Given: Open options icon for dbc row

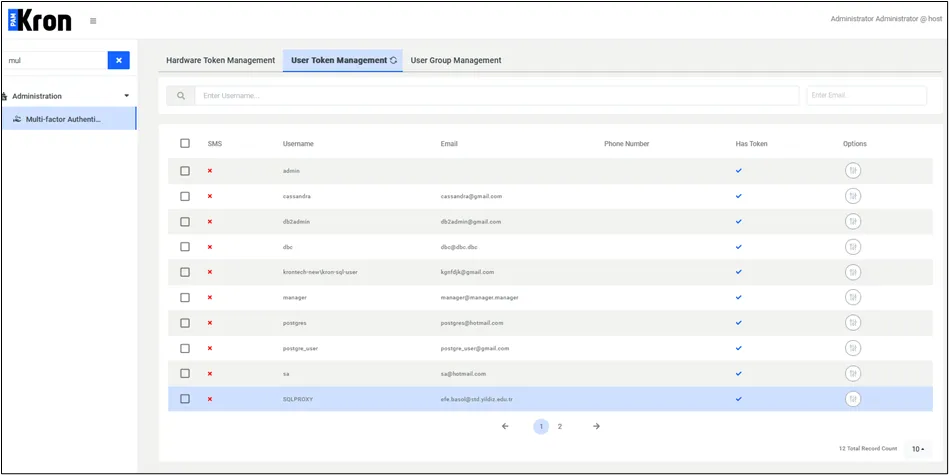Looking at the screenshot, I should click(853, 247).
